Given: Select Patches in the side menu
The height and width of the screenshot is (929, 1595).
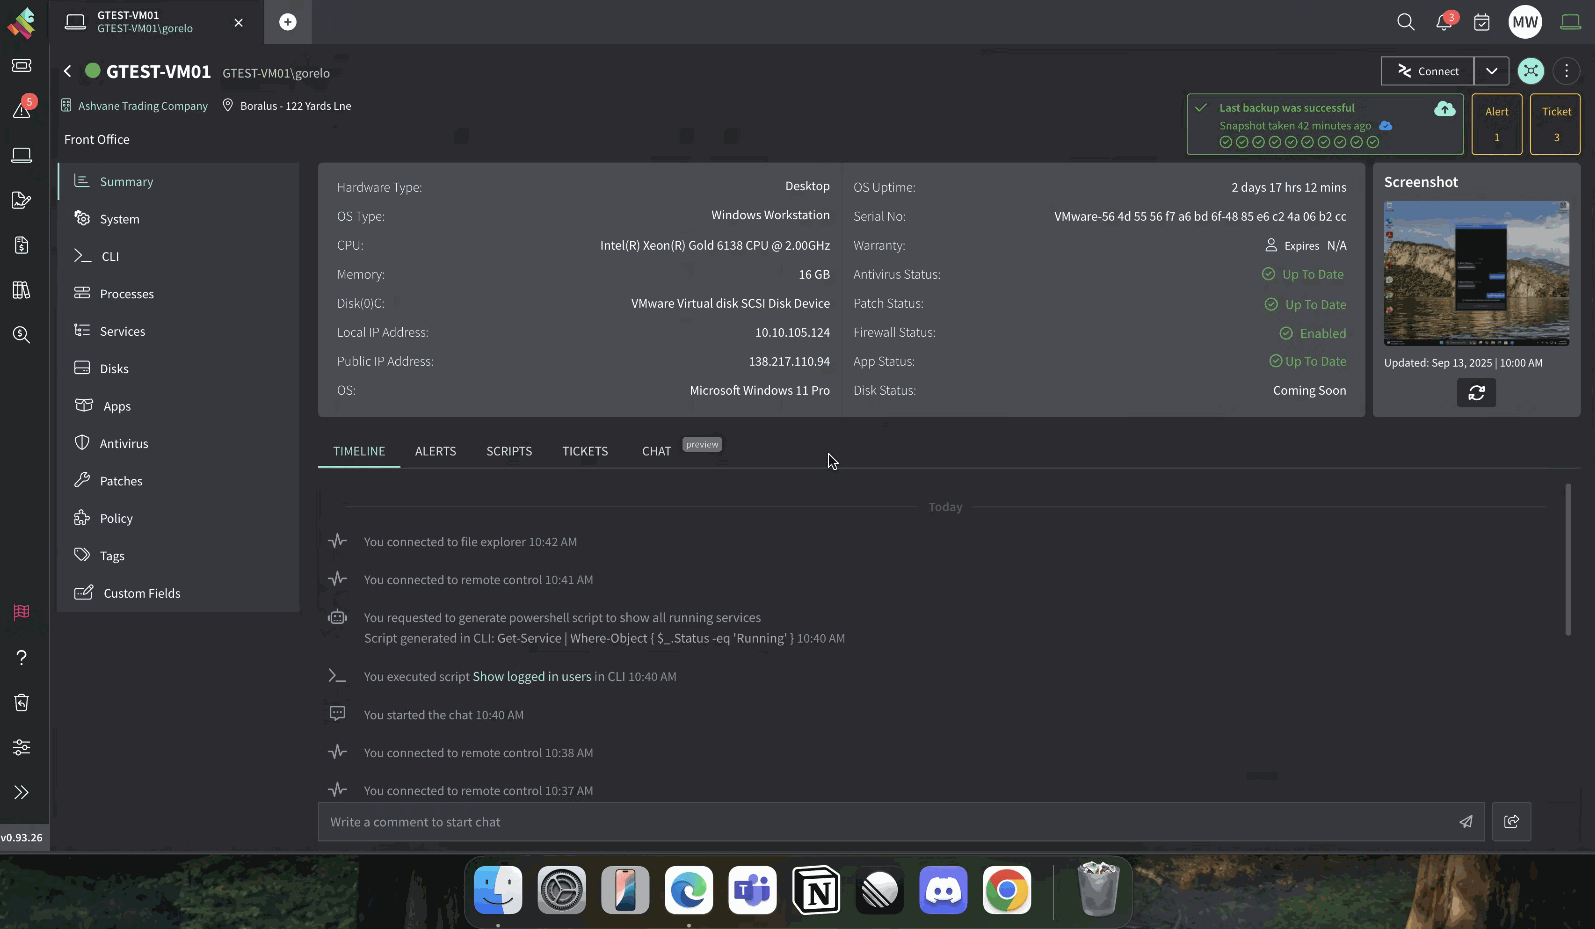Looking at the screenshot, I should 121,481.
